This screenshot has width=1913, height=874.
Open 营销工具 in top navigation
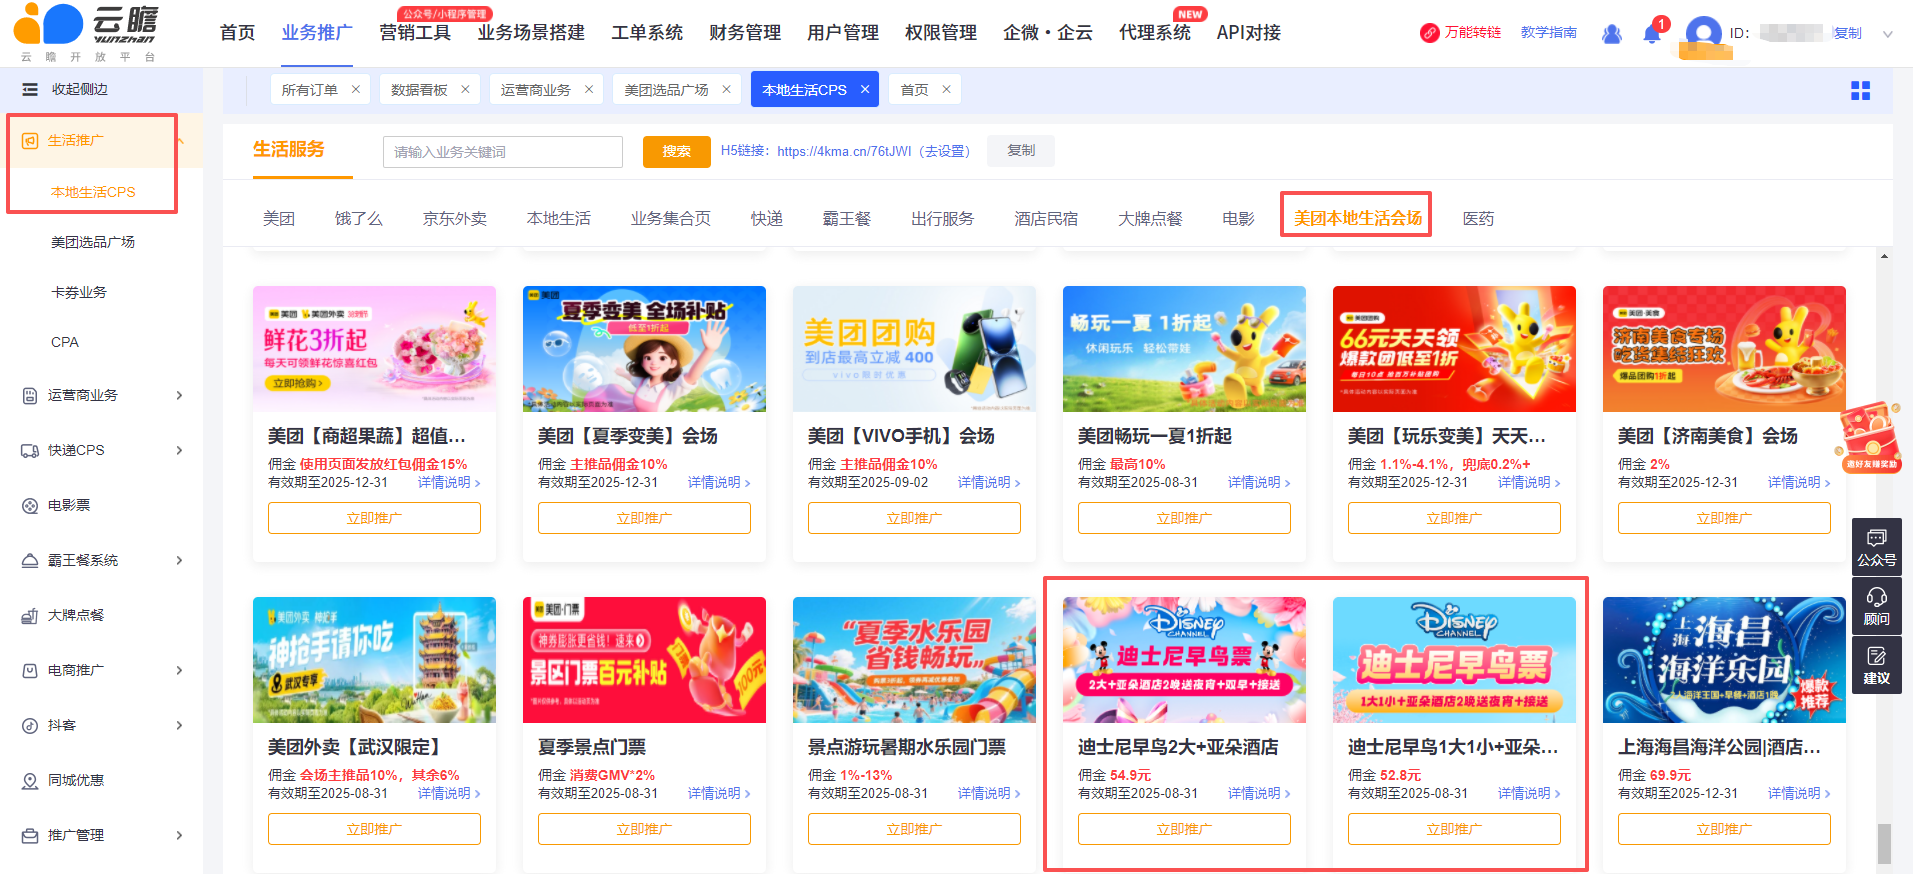[415, 33]
